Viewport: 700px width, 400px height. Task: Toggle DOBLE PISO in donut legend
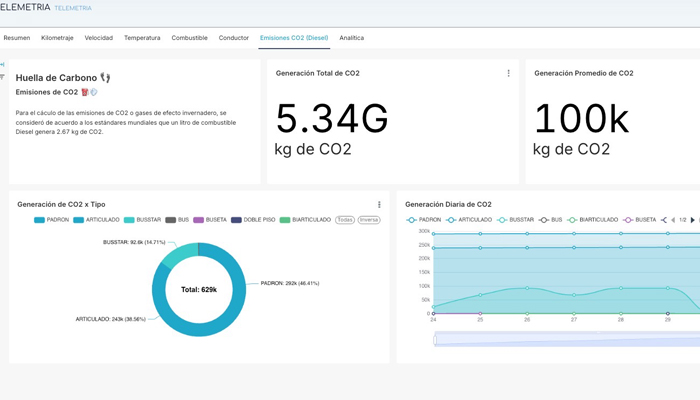tap(253, 220)
